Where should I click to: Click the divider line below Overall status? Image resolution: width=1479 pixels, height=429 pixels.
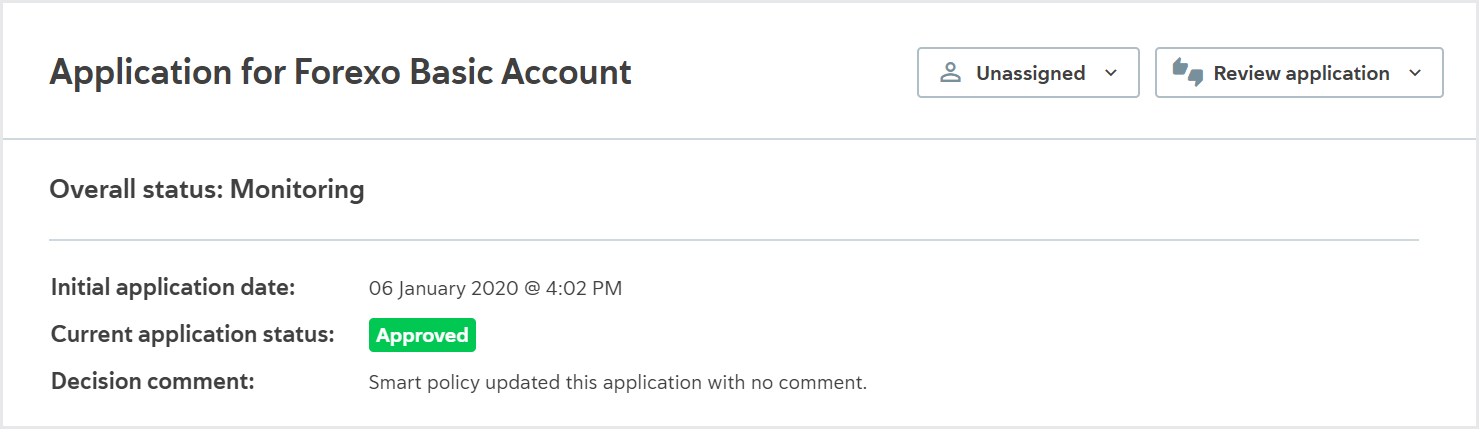pos(734,240)
